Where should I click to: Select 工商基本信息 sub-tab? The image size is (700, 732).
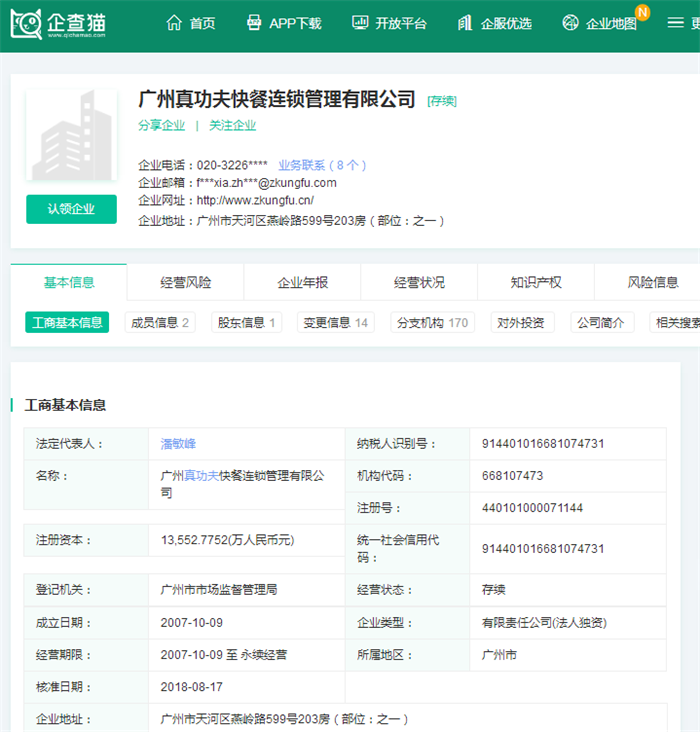tap(67, 323)
